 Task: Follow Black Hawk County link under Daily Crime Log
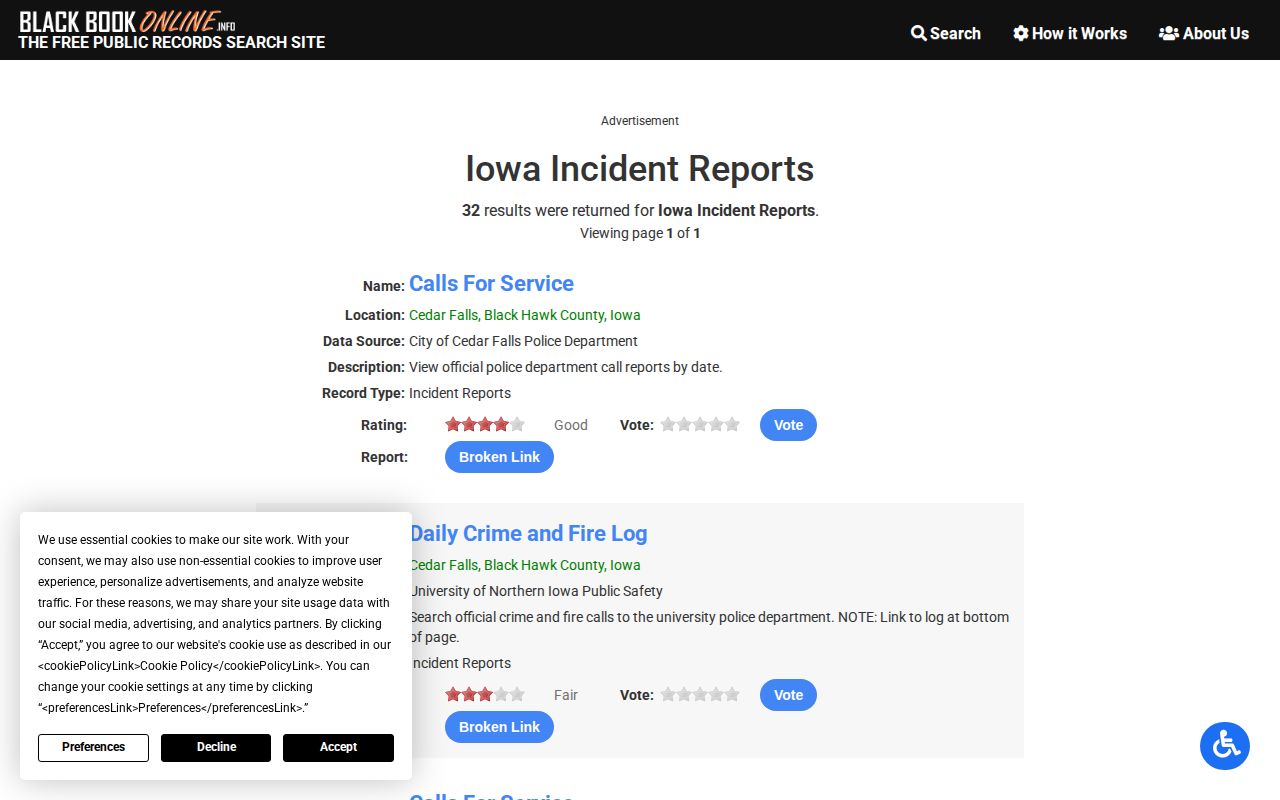tap(544, 565)
